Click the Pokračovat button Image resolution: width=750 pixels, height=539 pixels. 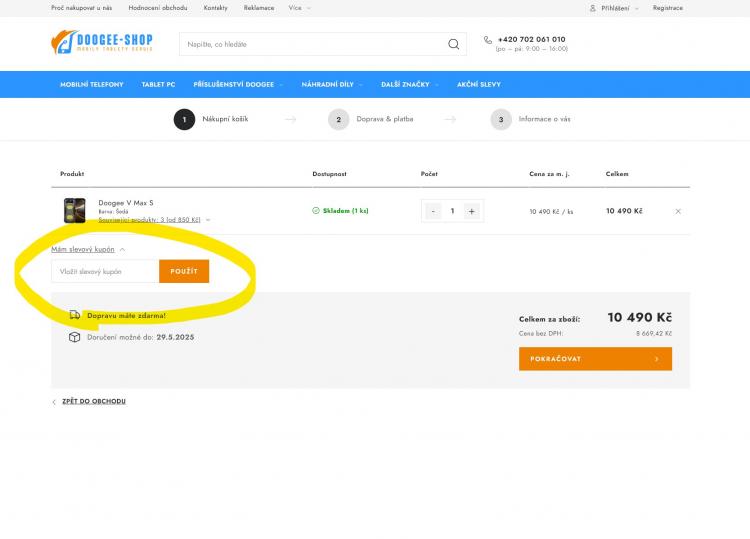point(596,359)
